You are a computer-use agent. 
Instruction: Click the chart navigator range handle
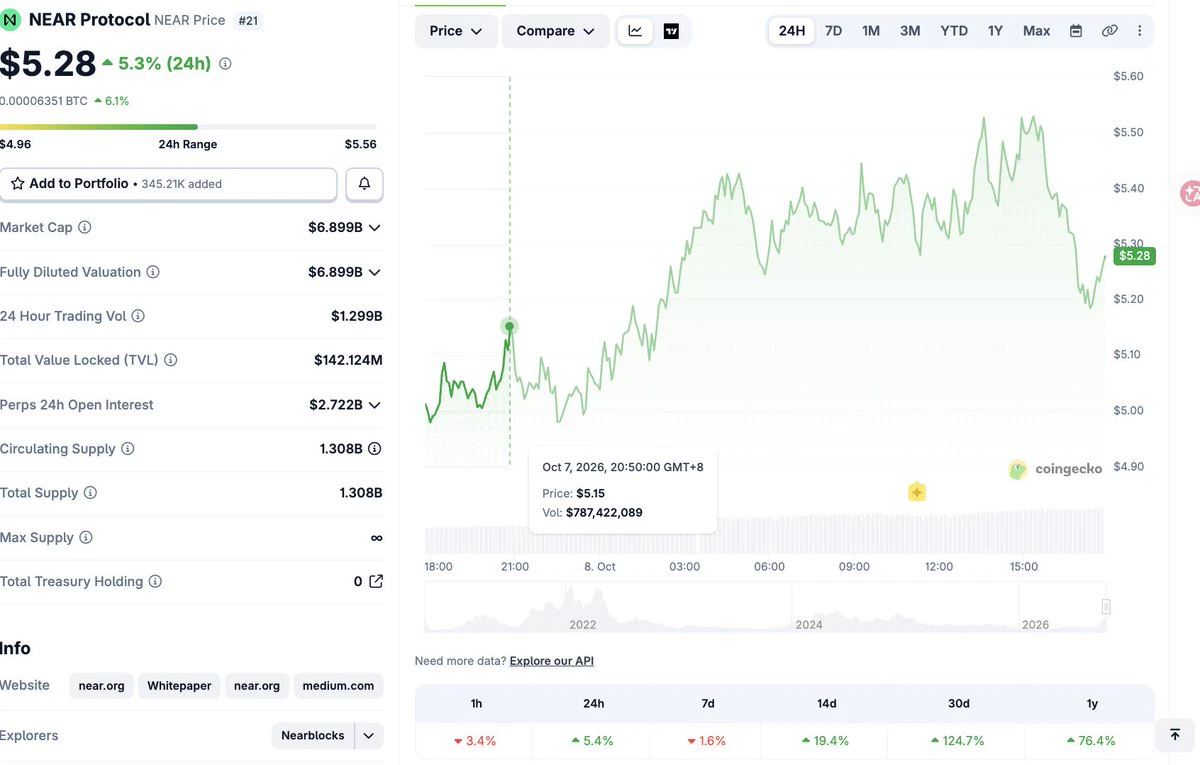coord(1106,607)
